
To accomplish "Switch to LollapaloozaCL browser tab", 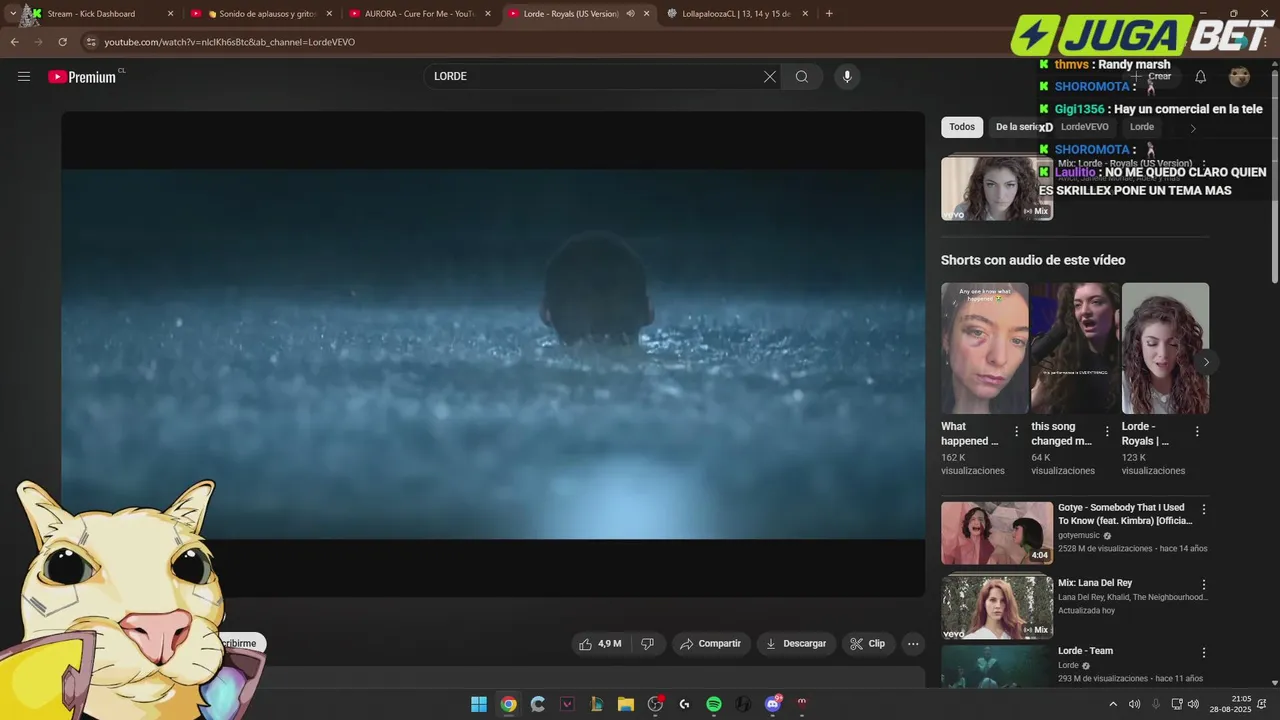I will coord(738,14).
